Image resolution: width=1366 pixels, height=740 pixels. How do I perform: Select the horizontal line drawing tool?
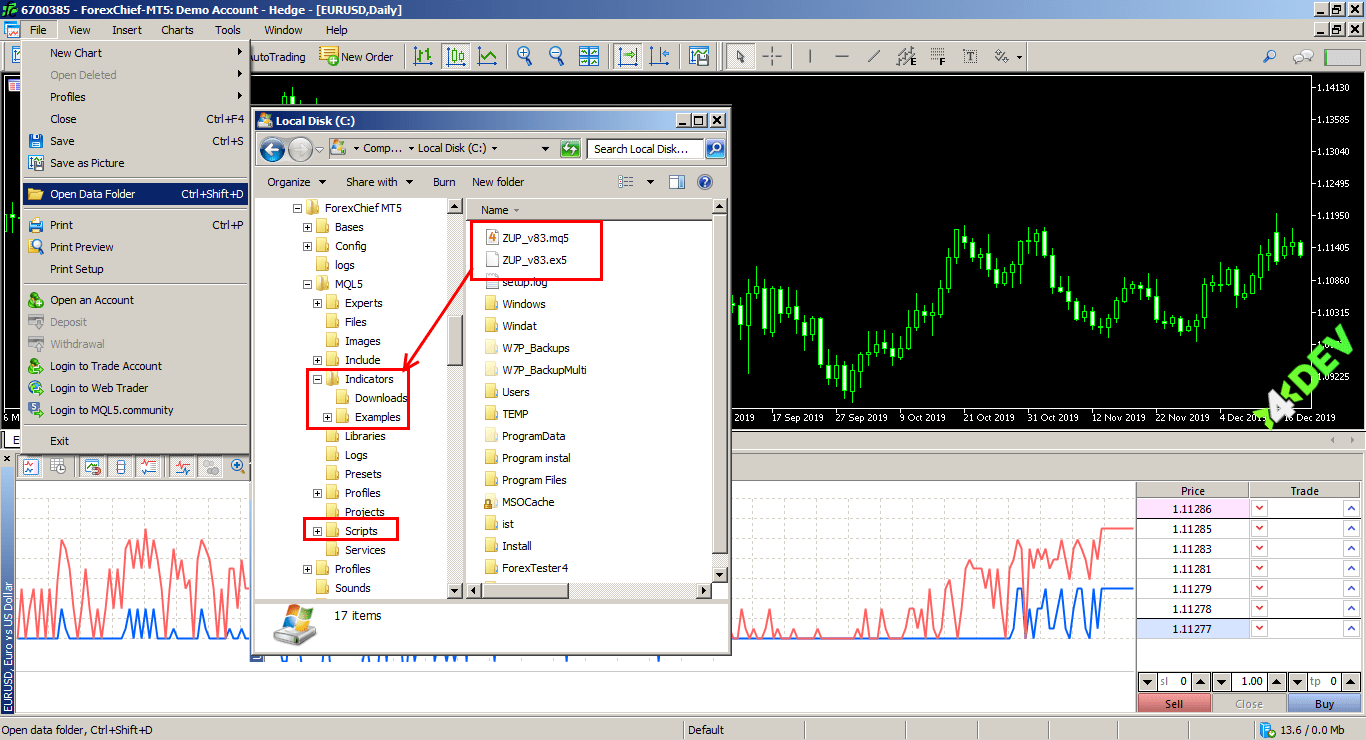coord(842,57)
